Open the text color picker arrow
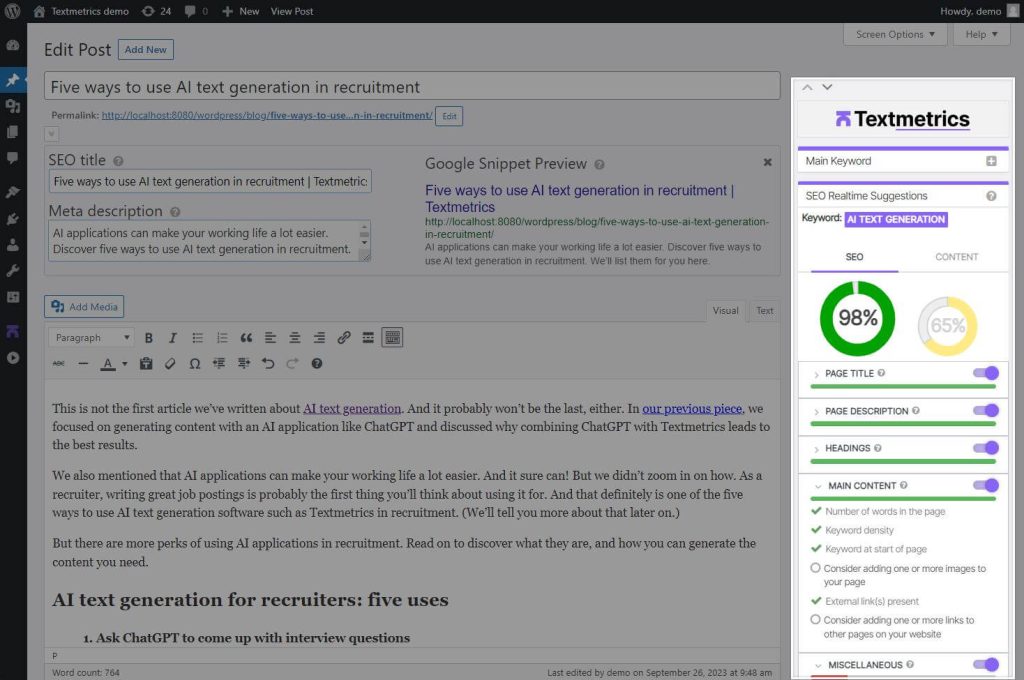1024x680 pixels. click(x=124, y=364)
